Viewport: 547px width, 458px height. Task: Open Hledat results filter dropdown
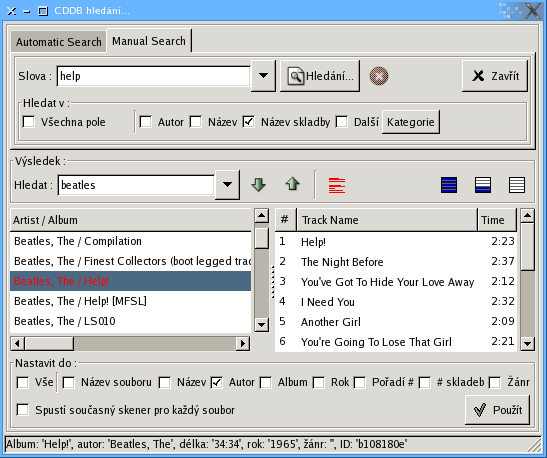227,185
